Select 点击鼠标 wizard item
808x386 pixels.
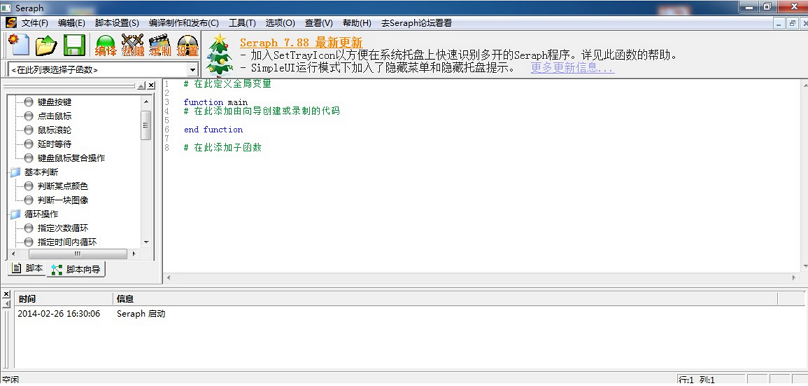pos(55,116)
